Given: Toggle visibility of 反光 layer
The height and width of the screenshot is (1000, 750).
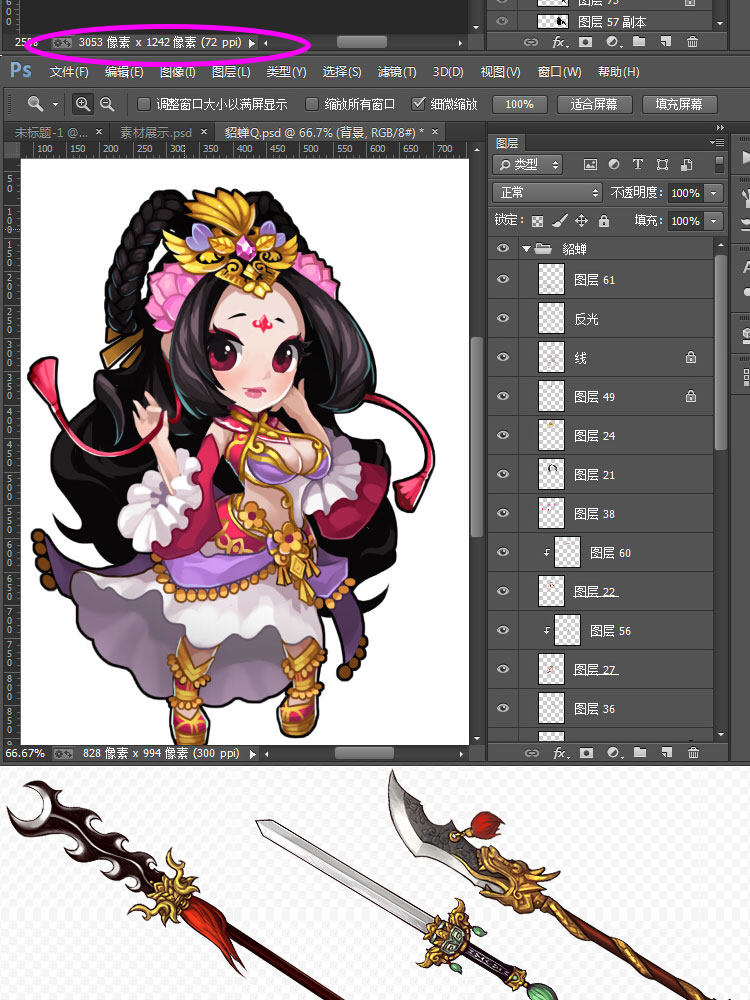Looking at the screenshot, I should tap(503, 318).
